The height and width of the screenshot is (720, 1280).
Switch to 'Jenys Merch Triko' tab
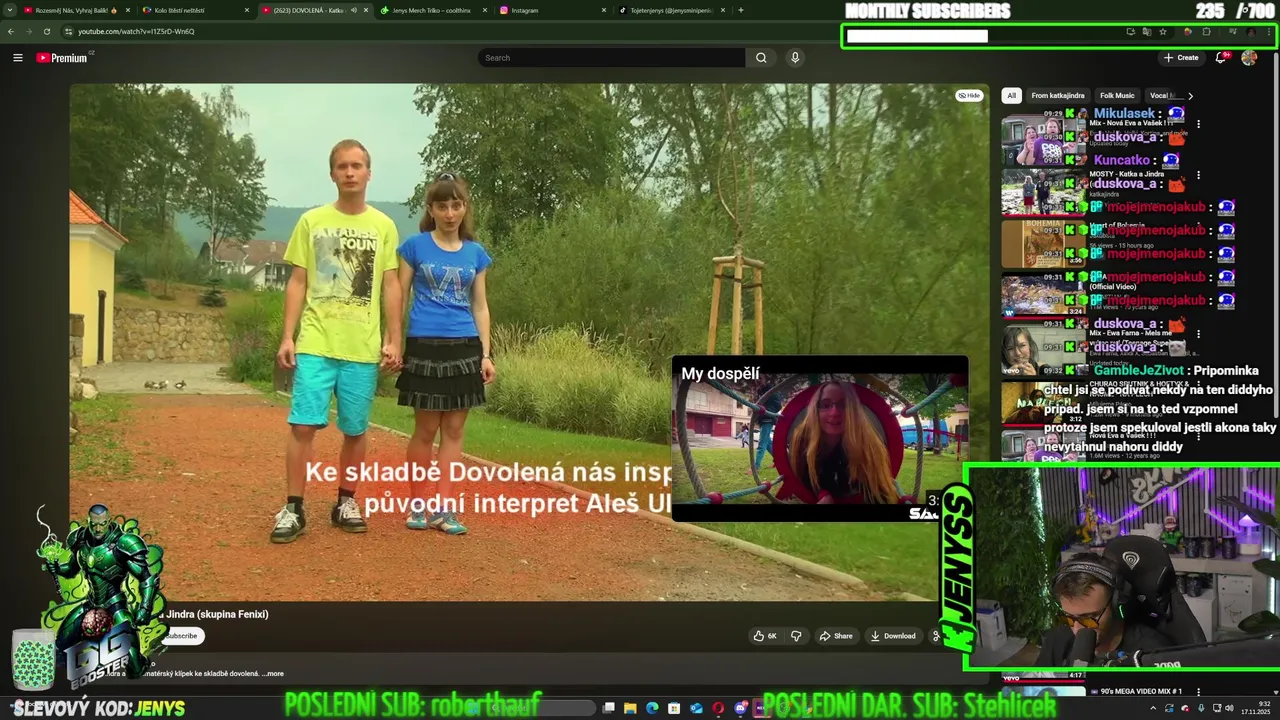[432, 10]
